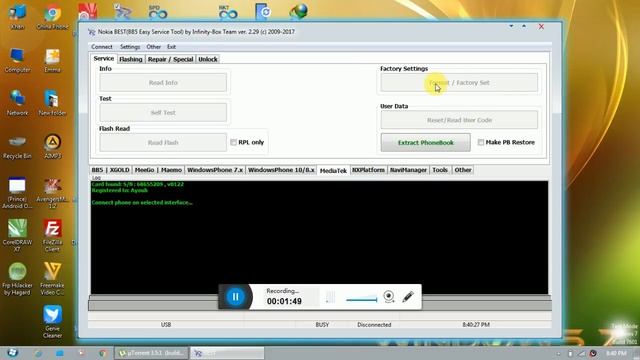Image resolution: width=640 pixels, height=360 pixels.
Task: Open the Recycle Bin
Action: 17,146
